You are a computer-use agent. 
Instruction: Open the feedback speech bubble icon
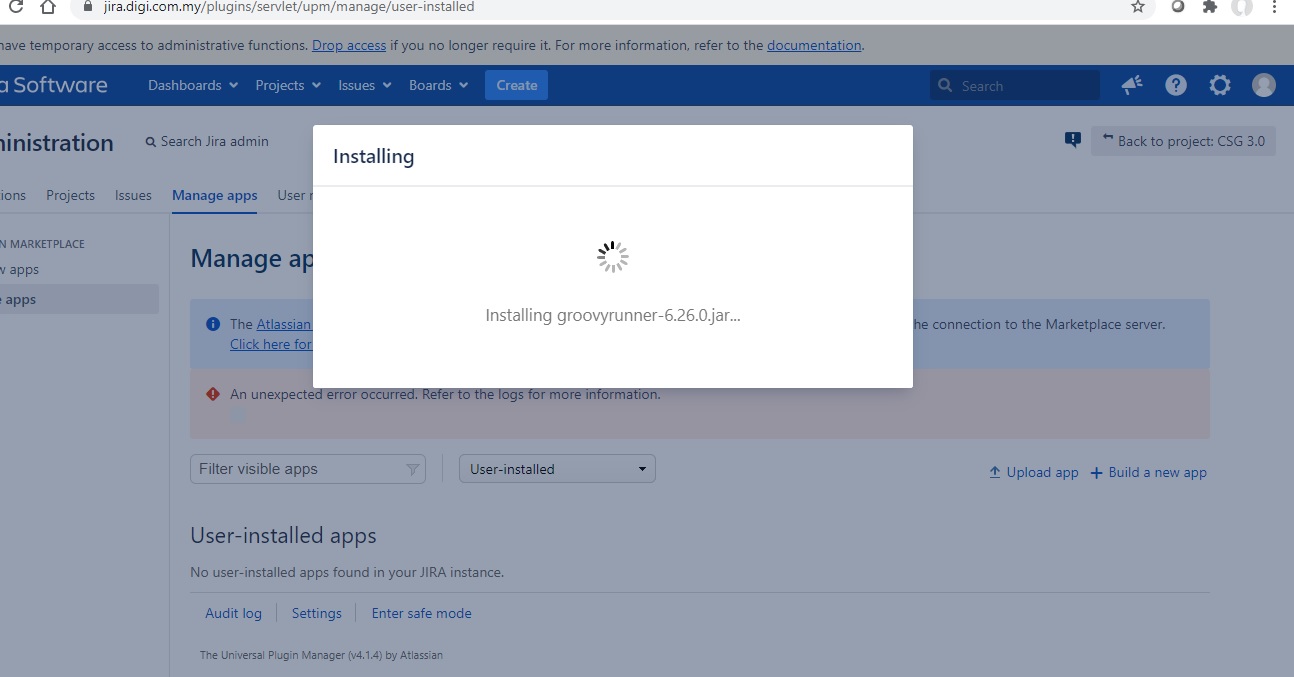coord(1073,140)
